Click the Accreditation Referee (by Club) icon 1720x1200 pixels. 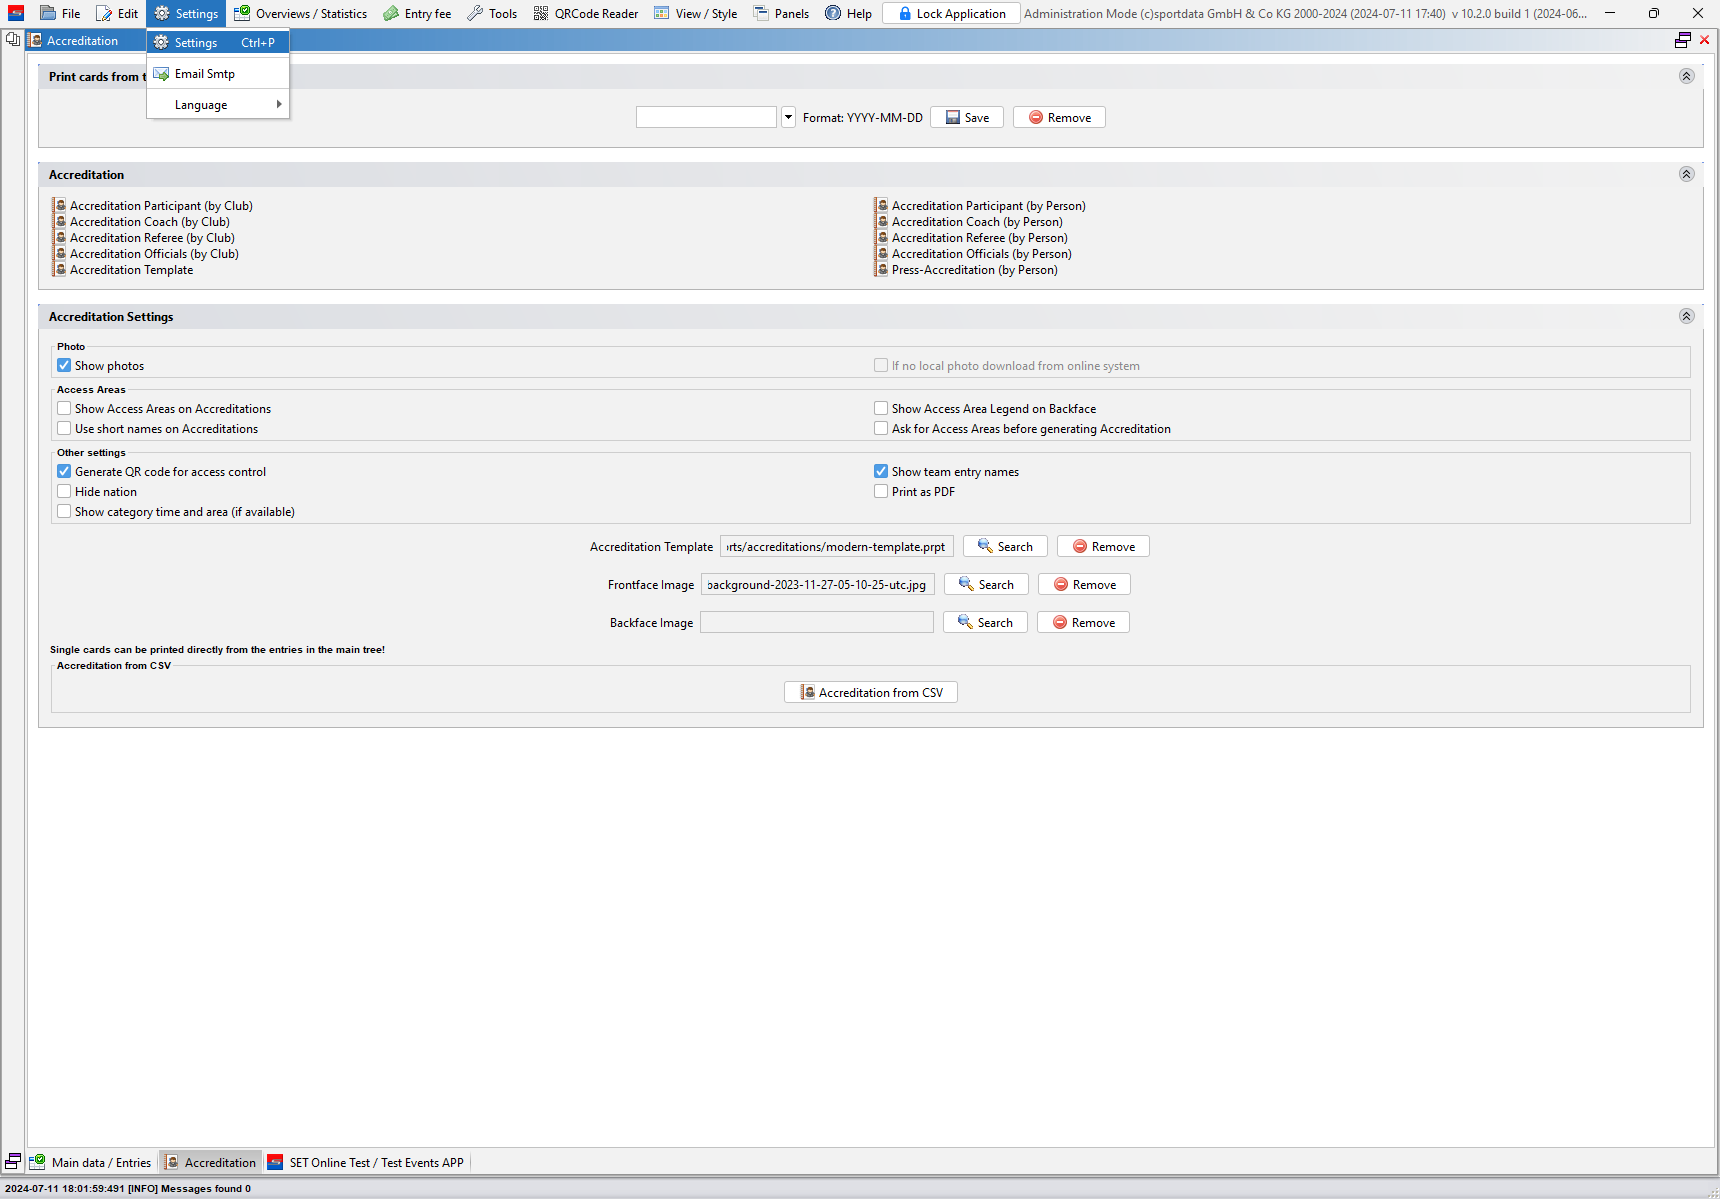coord(60,238)
